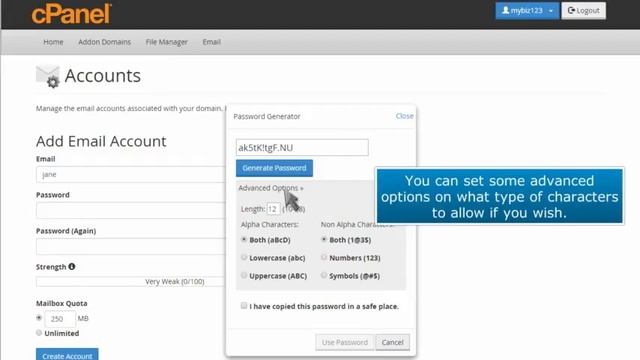Open Addon Domains menu item
This screenshot has width=640, height=360.
pos(104,42)
